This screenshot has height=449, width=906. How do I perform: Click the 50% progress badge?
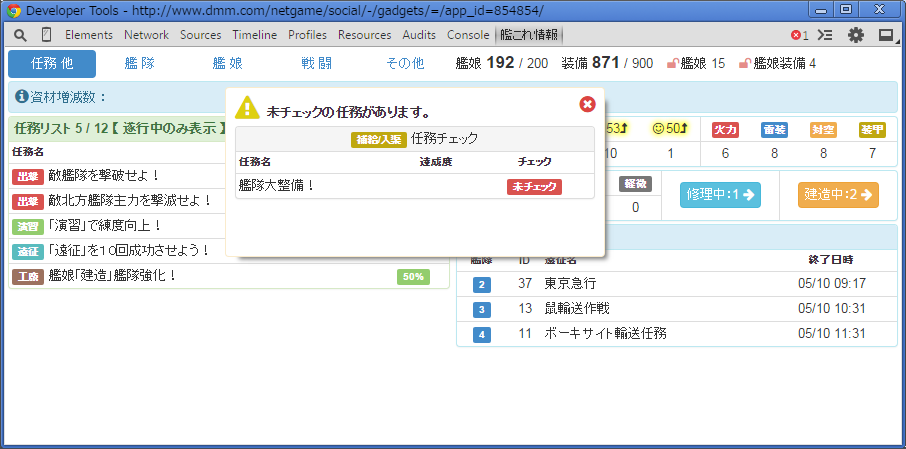(x=413, y=277)
